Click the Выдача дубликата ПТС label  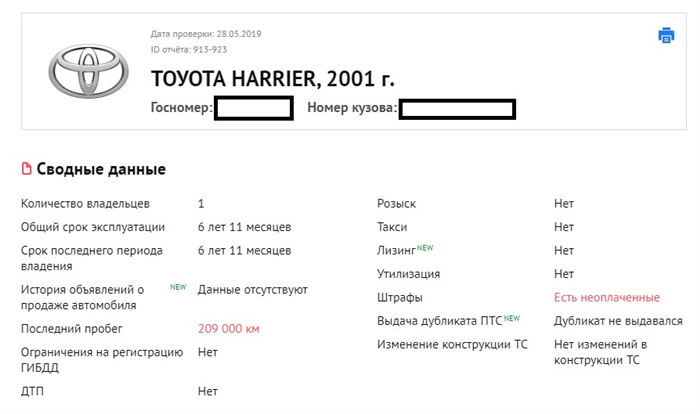[x=439, y=321]
